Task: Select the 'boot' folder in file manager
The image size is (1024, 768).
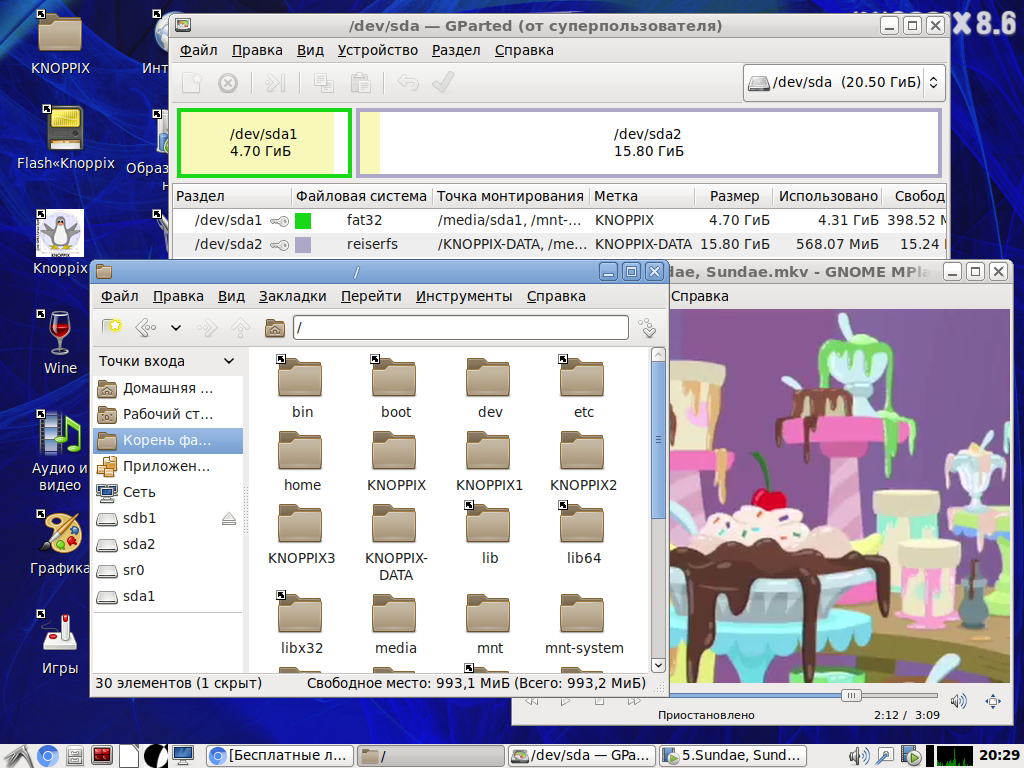Action: click(395, 388)
